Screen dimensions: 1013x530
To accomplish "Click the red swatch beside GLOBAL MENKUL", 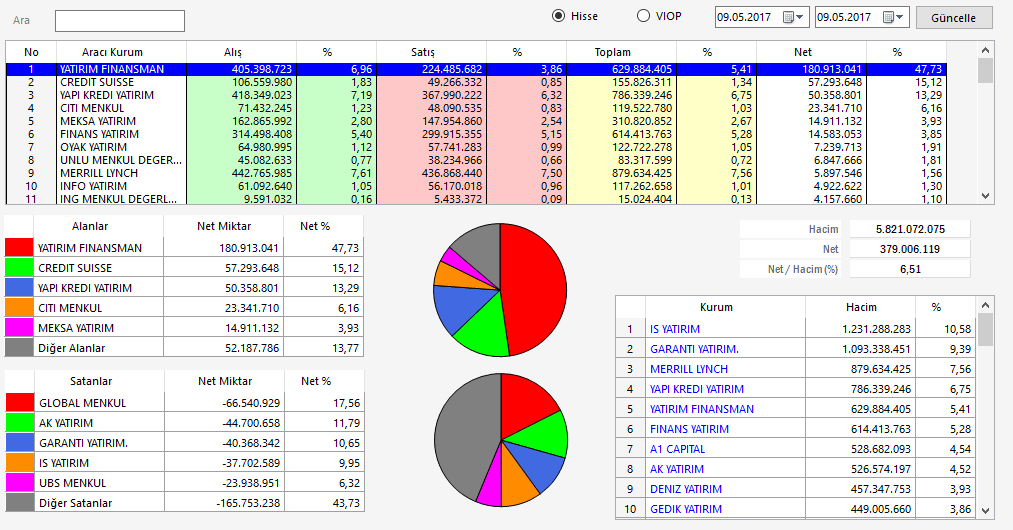I will click(x=19, y=403).
